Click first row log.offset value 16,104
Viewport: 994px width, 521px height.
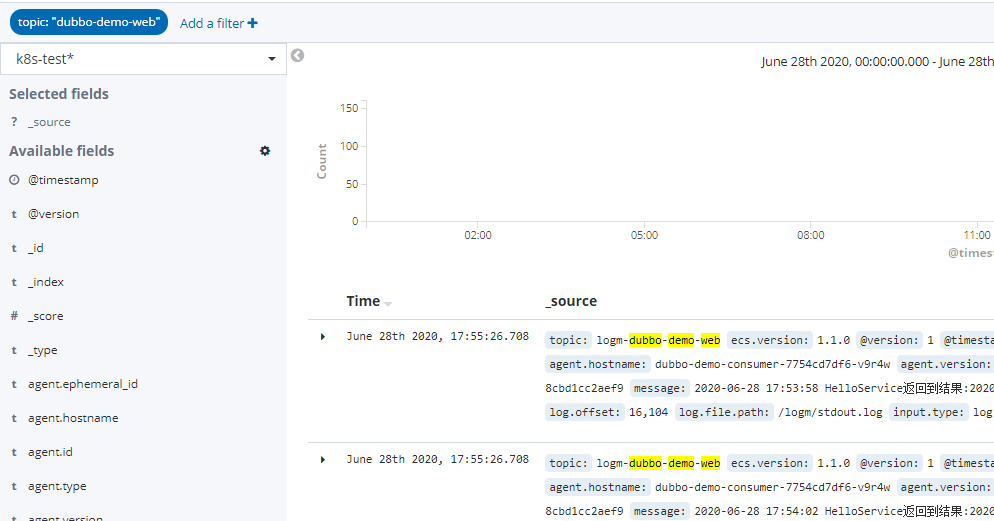[x=649, y=413]
